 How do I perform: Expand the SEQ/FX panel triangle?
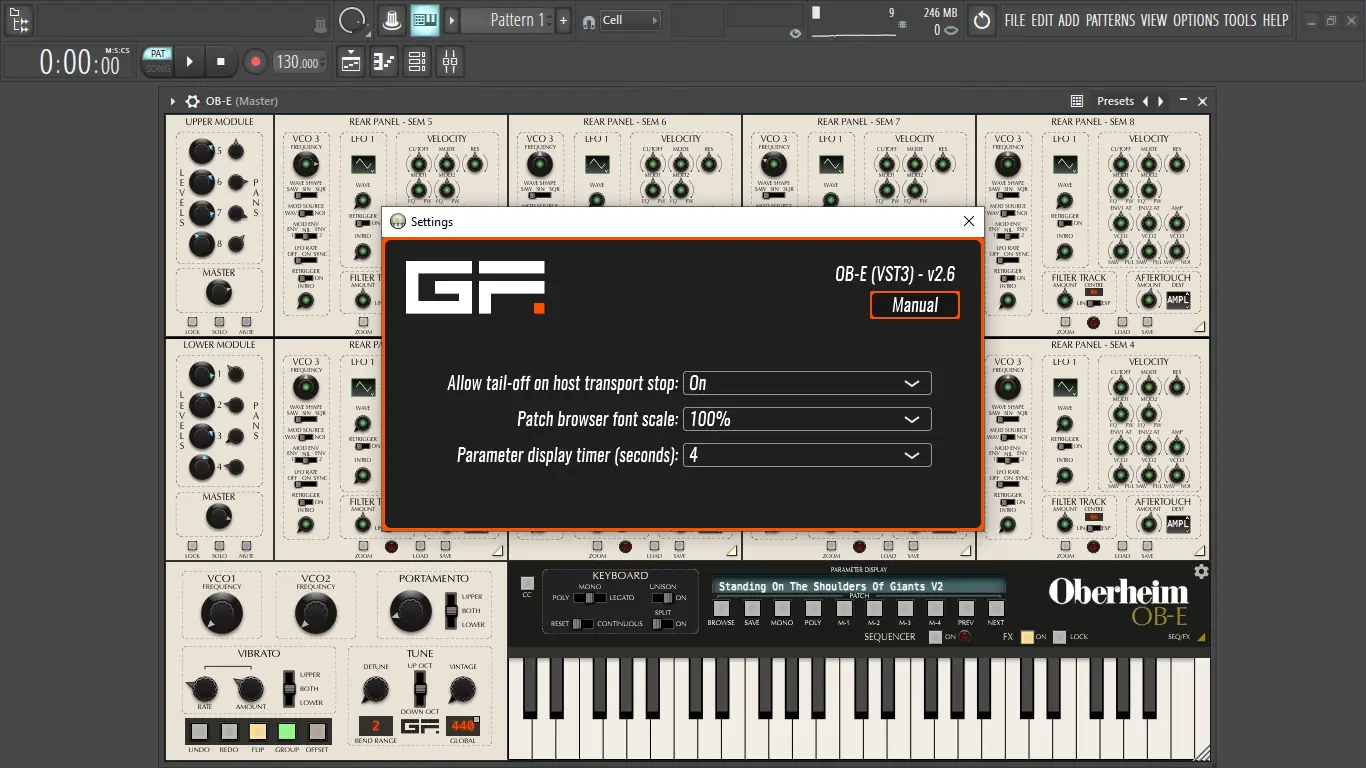click(1201, 637)
